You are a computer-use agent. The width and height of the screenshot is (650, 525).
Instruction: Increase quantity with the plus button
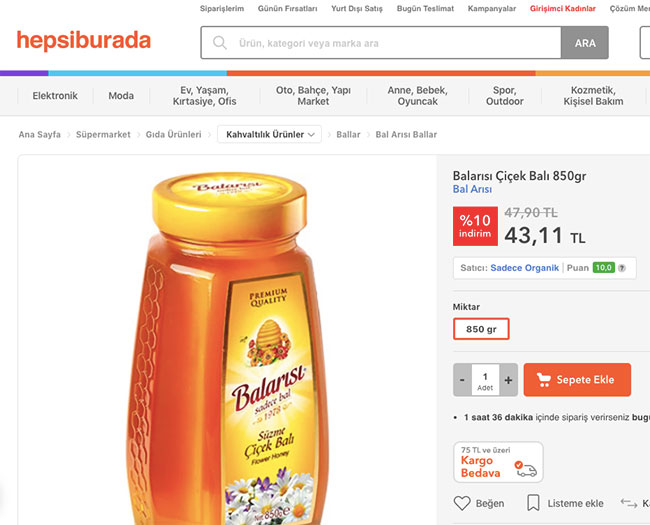509,380
